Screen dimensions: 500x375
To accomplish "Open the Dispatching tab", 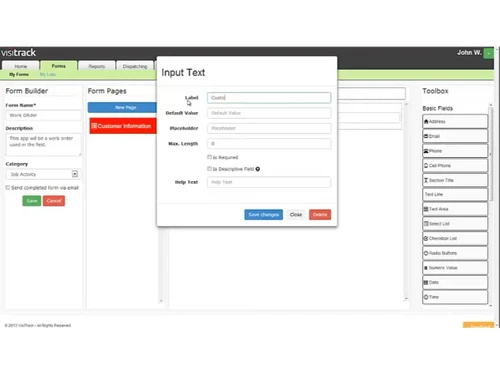I will 135,66.
